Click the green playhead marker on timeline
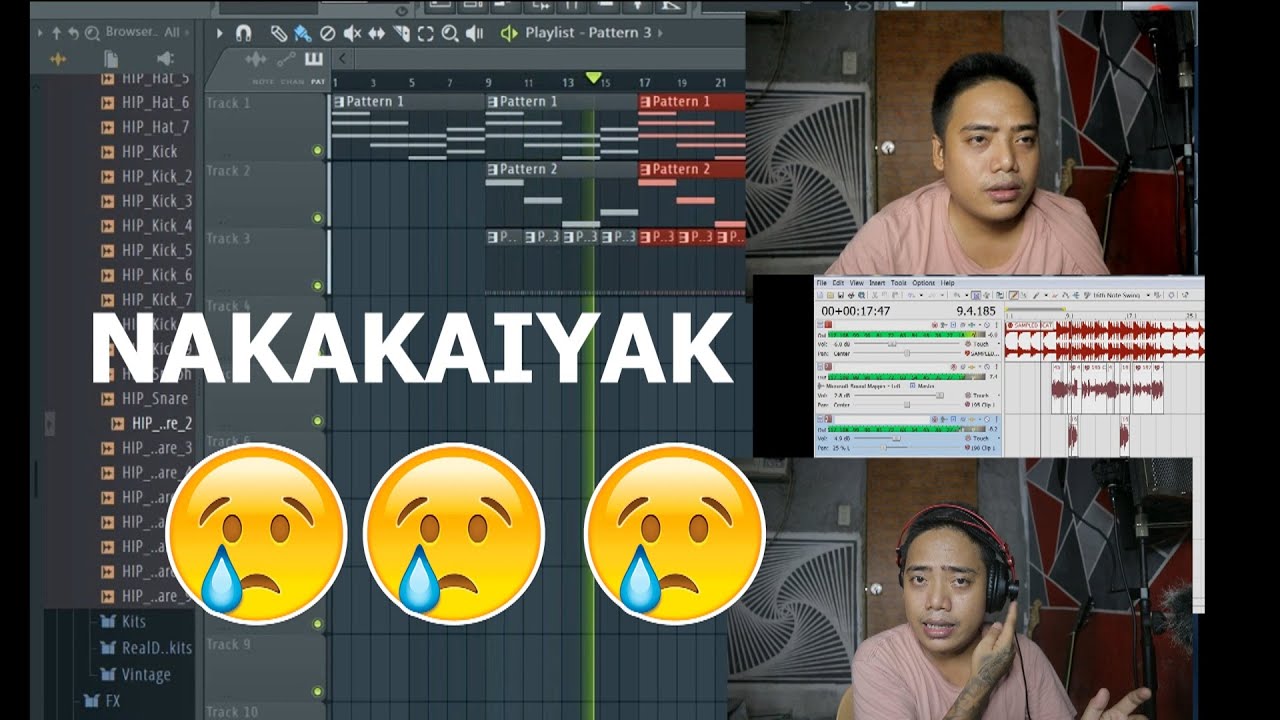This screenshot has width=1280, height=720. [x=593, y=78]
